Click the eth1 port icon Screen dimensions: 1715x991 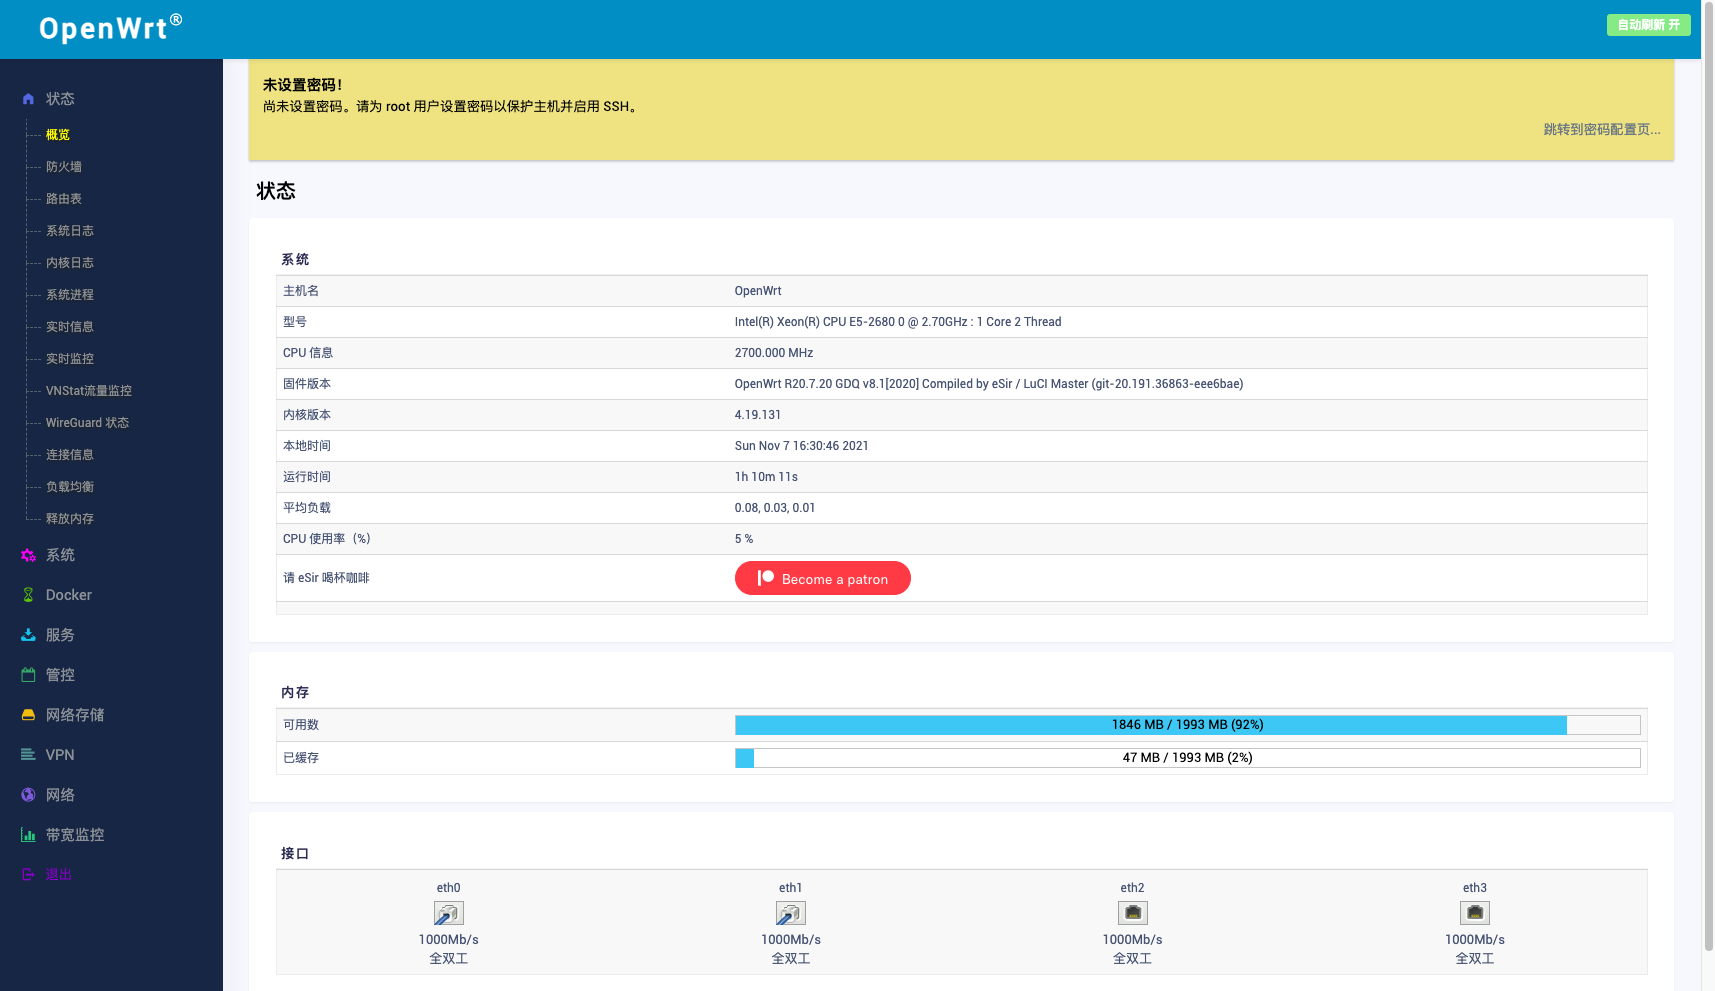(x=790, y=913)
